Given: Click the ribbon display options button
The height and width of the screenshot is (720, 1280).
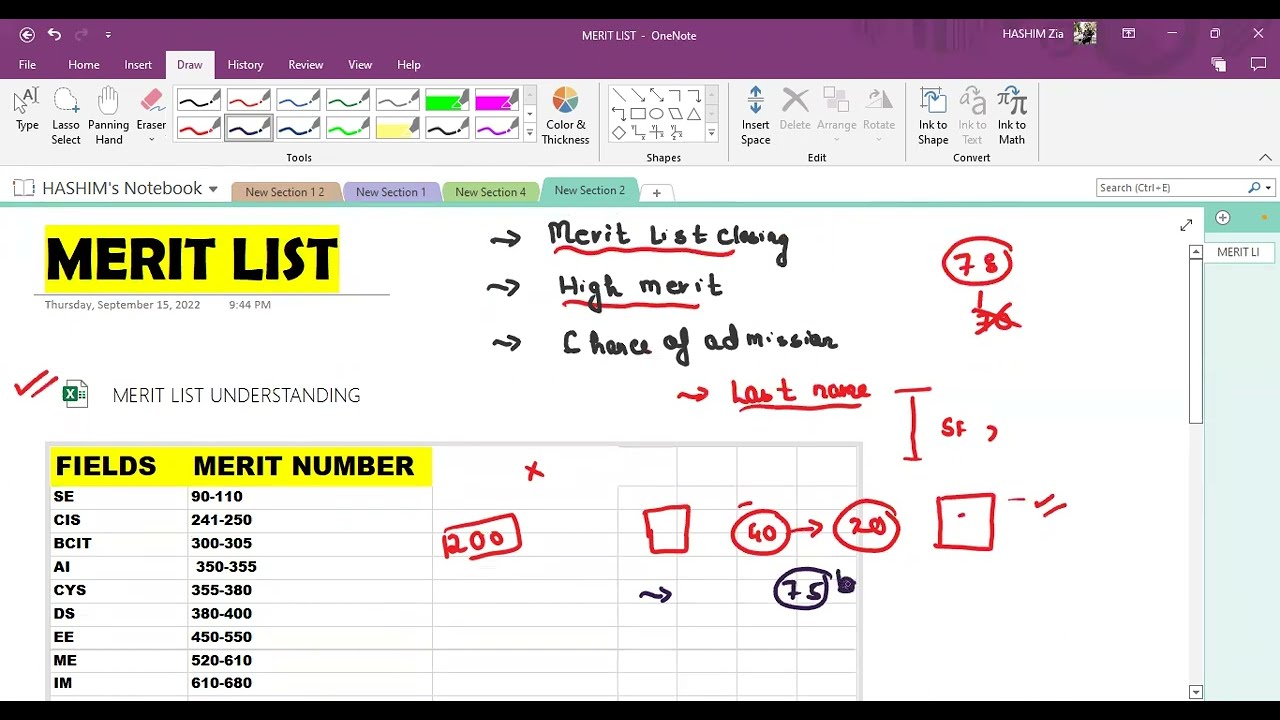Looking at the screenshot, I should [x=1128, y=34].
